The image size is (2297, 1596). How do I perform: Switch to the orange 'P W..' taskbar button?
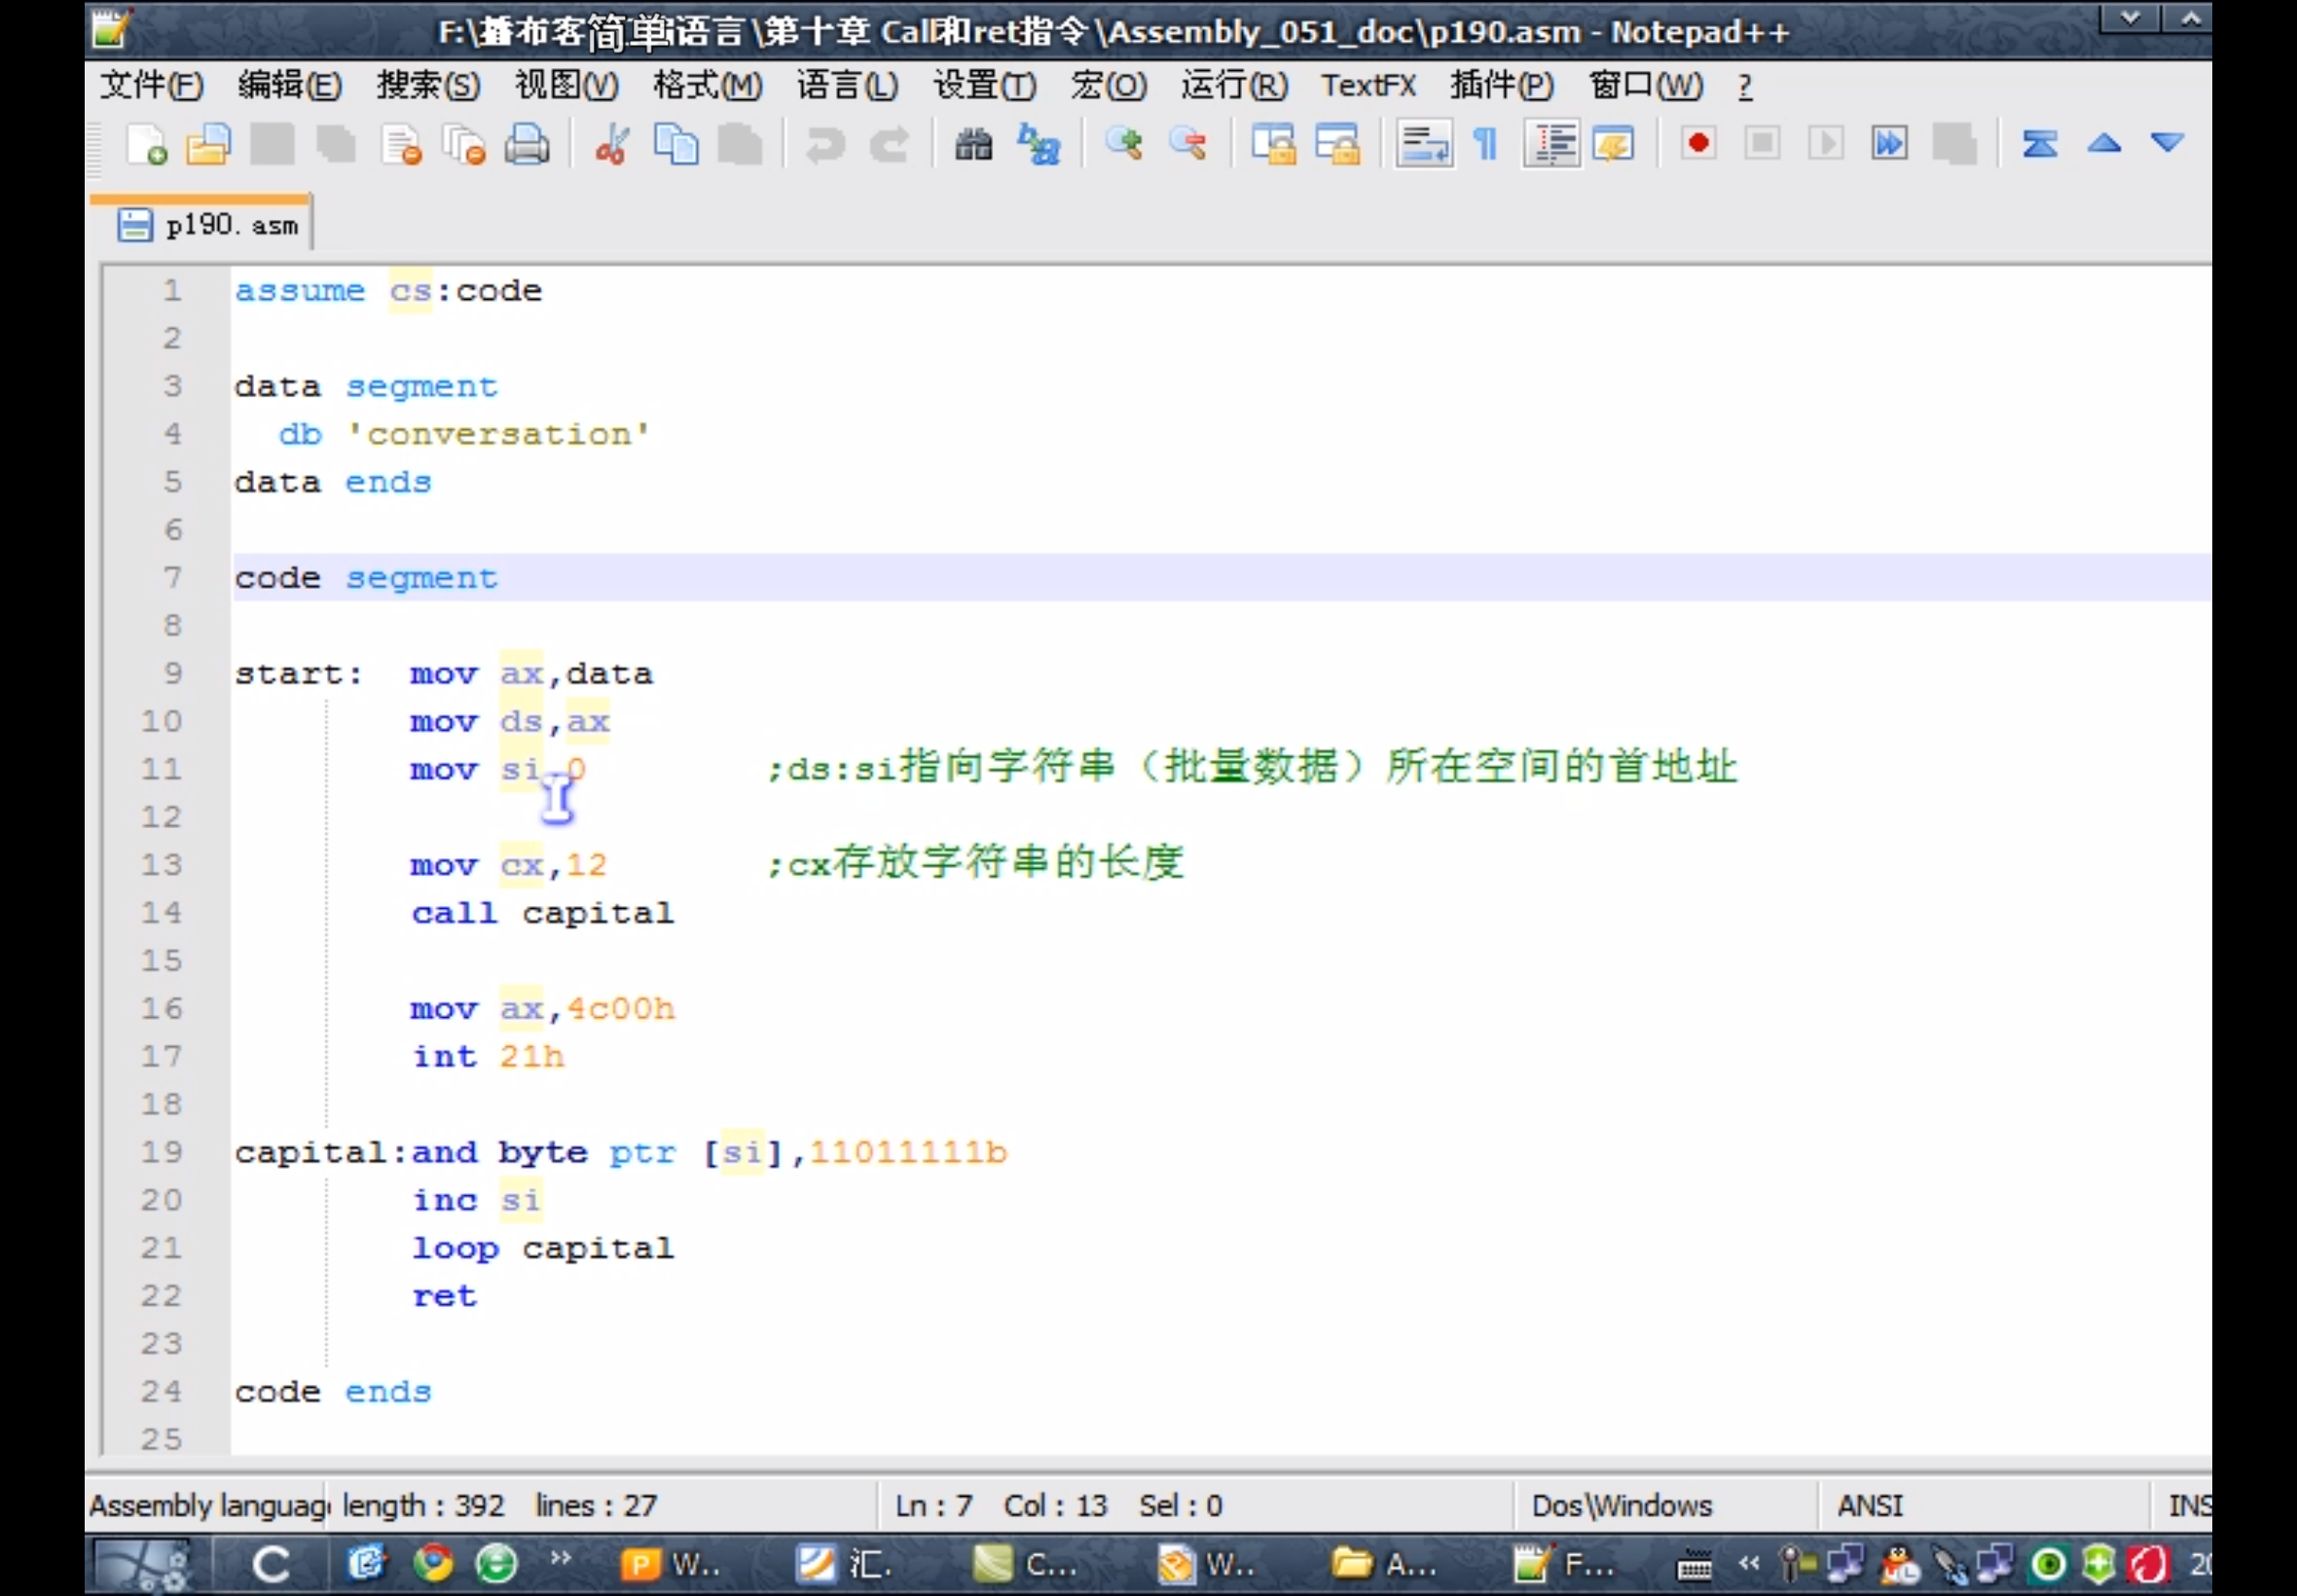(672, 1563)
